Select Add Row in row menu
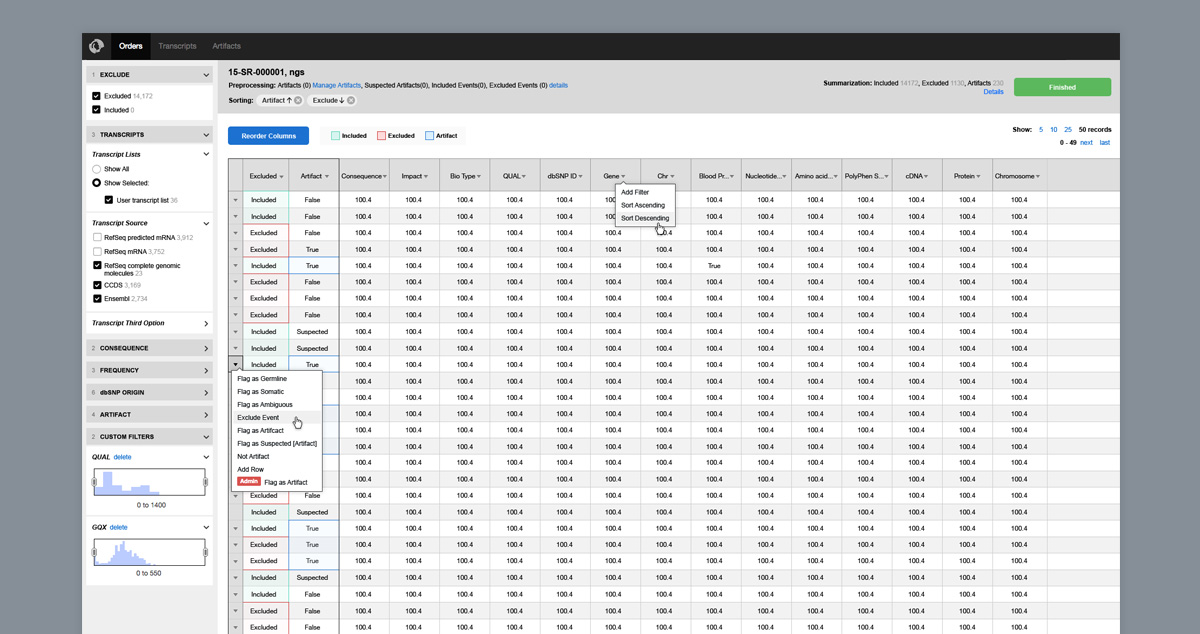 (250, 469)
